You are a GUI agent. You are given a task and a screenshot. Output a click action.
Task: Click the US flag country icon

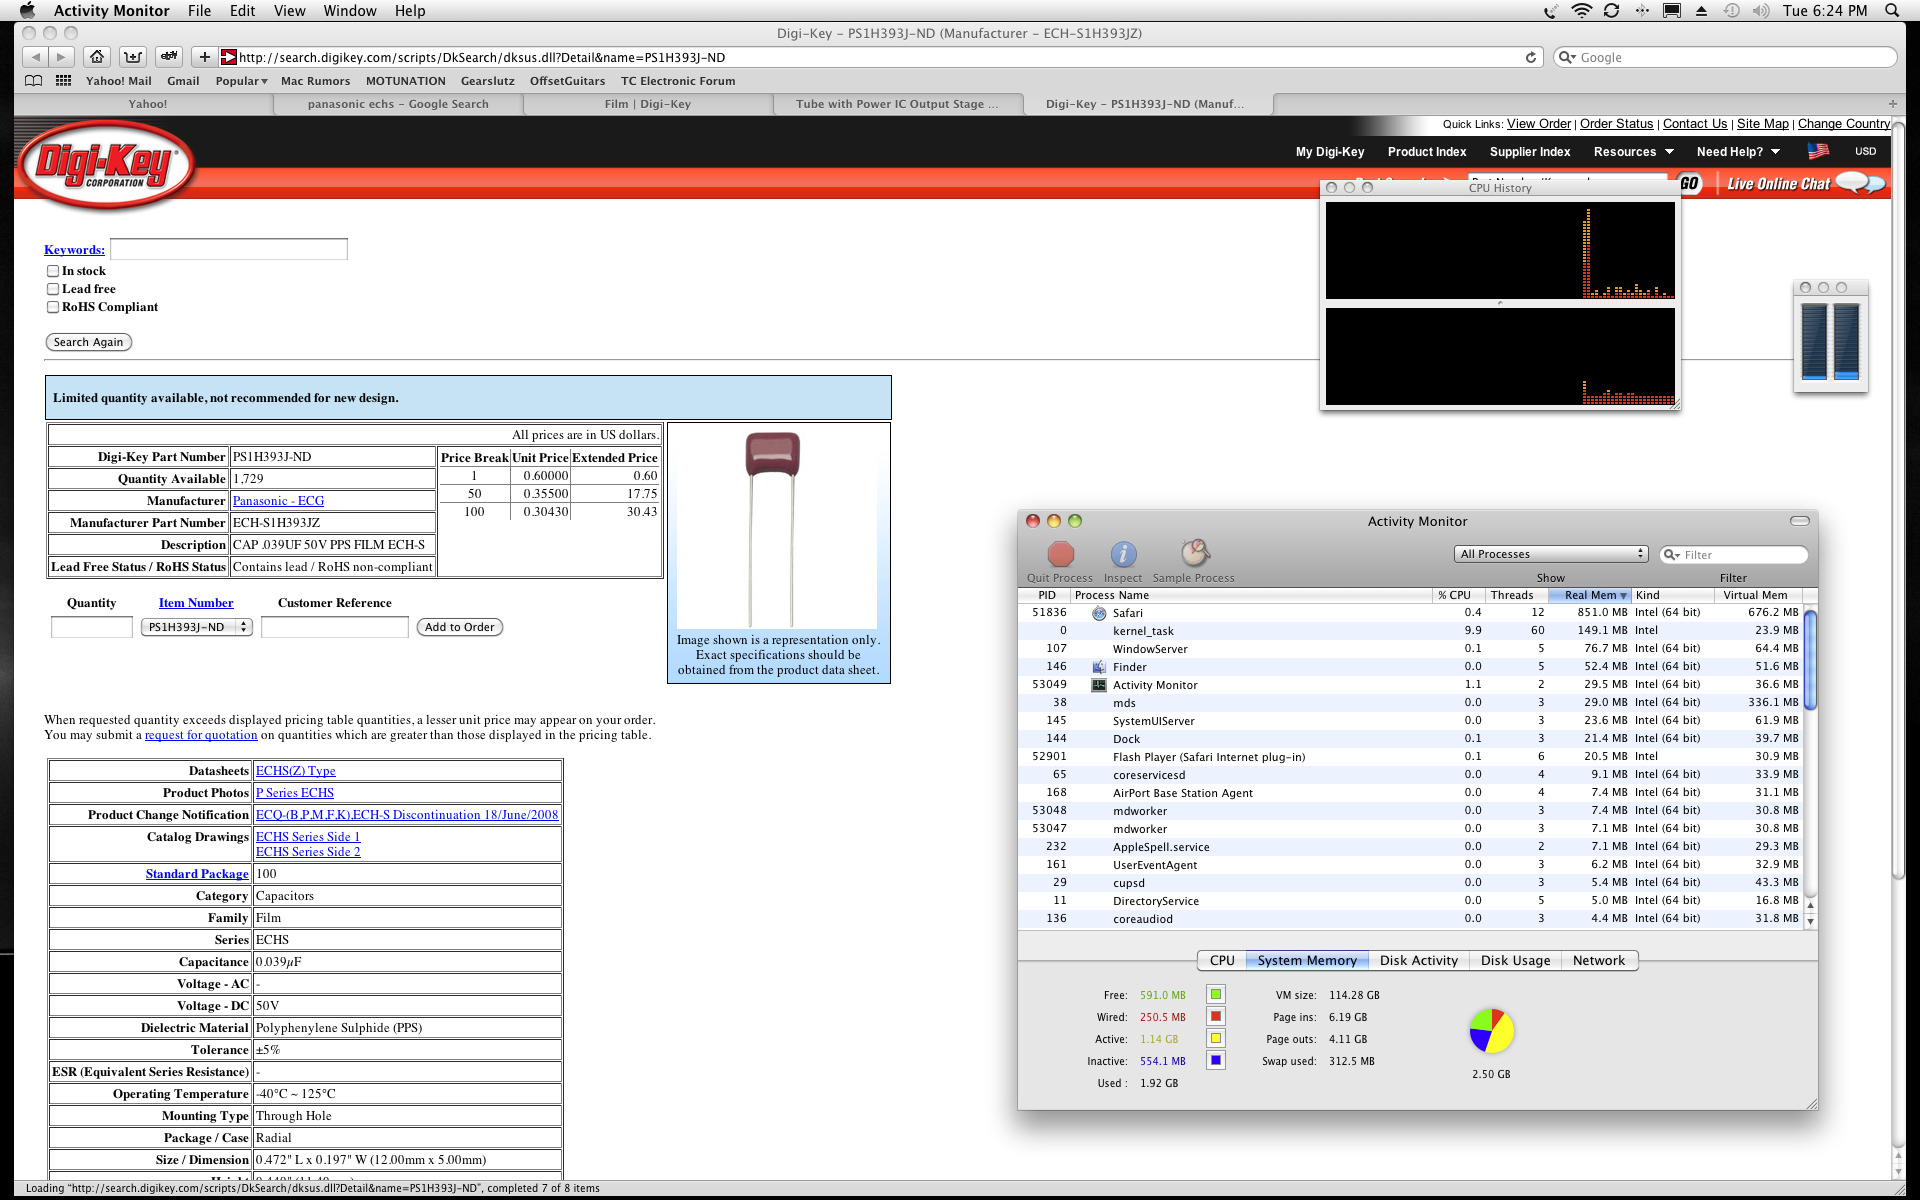coord(1818,151)
